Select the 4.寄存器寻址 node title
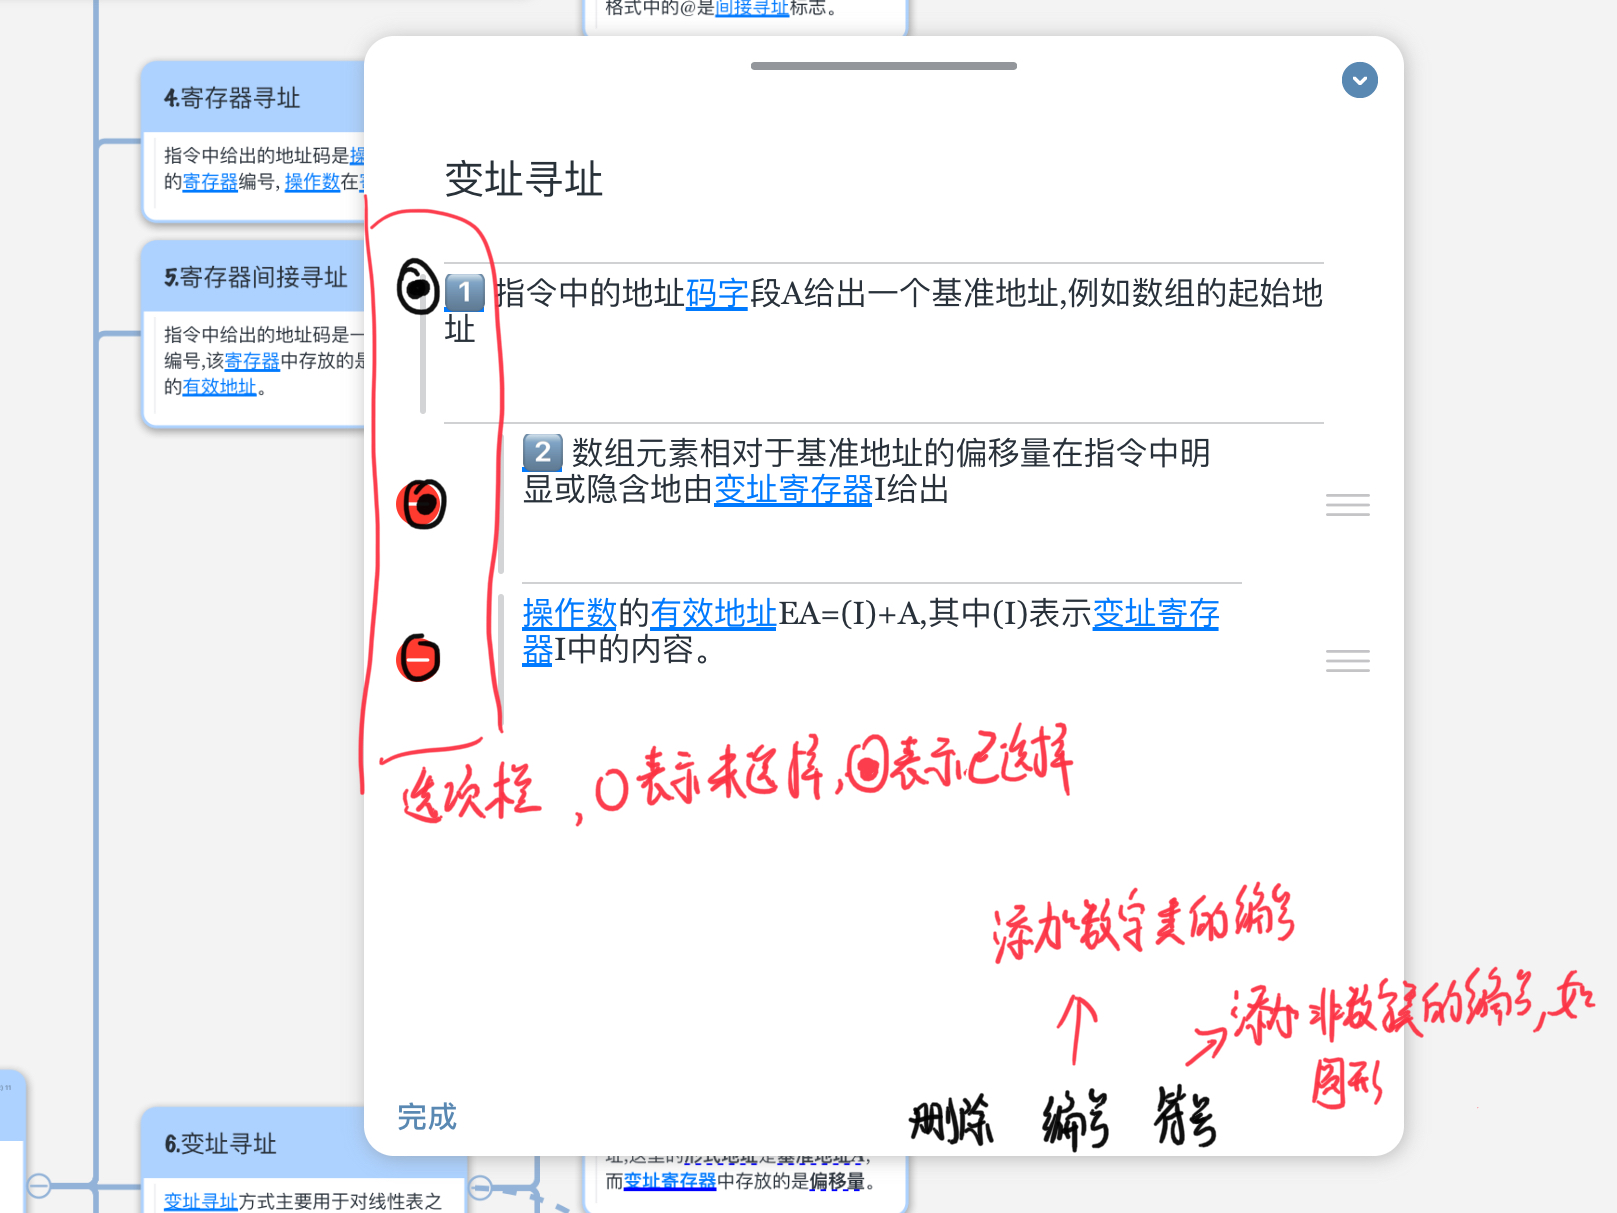Viewport: 1617px width, 1213px height. click(232, 98)
